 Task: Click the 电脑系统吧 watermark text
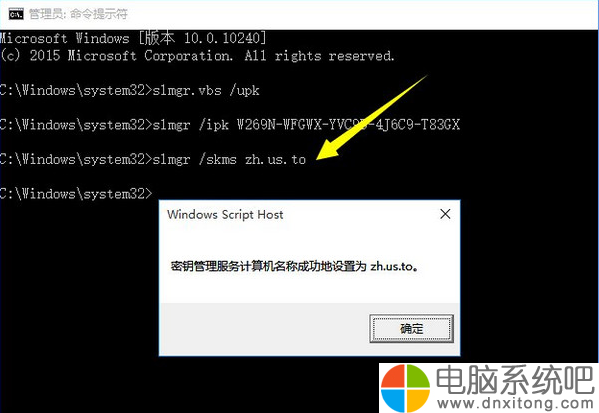(515, 379)
